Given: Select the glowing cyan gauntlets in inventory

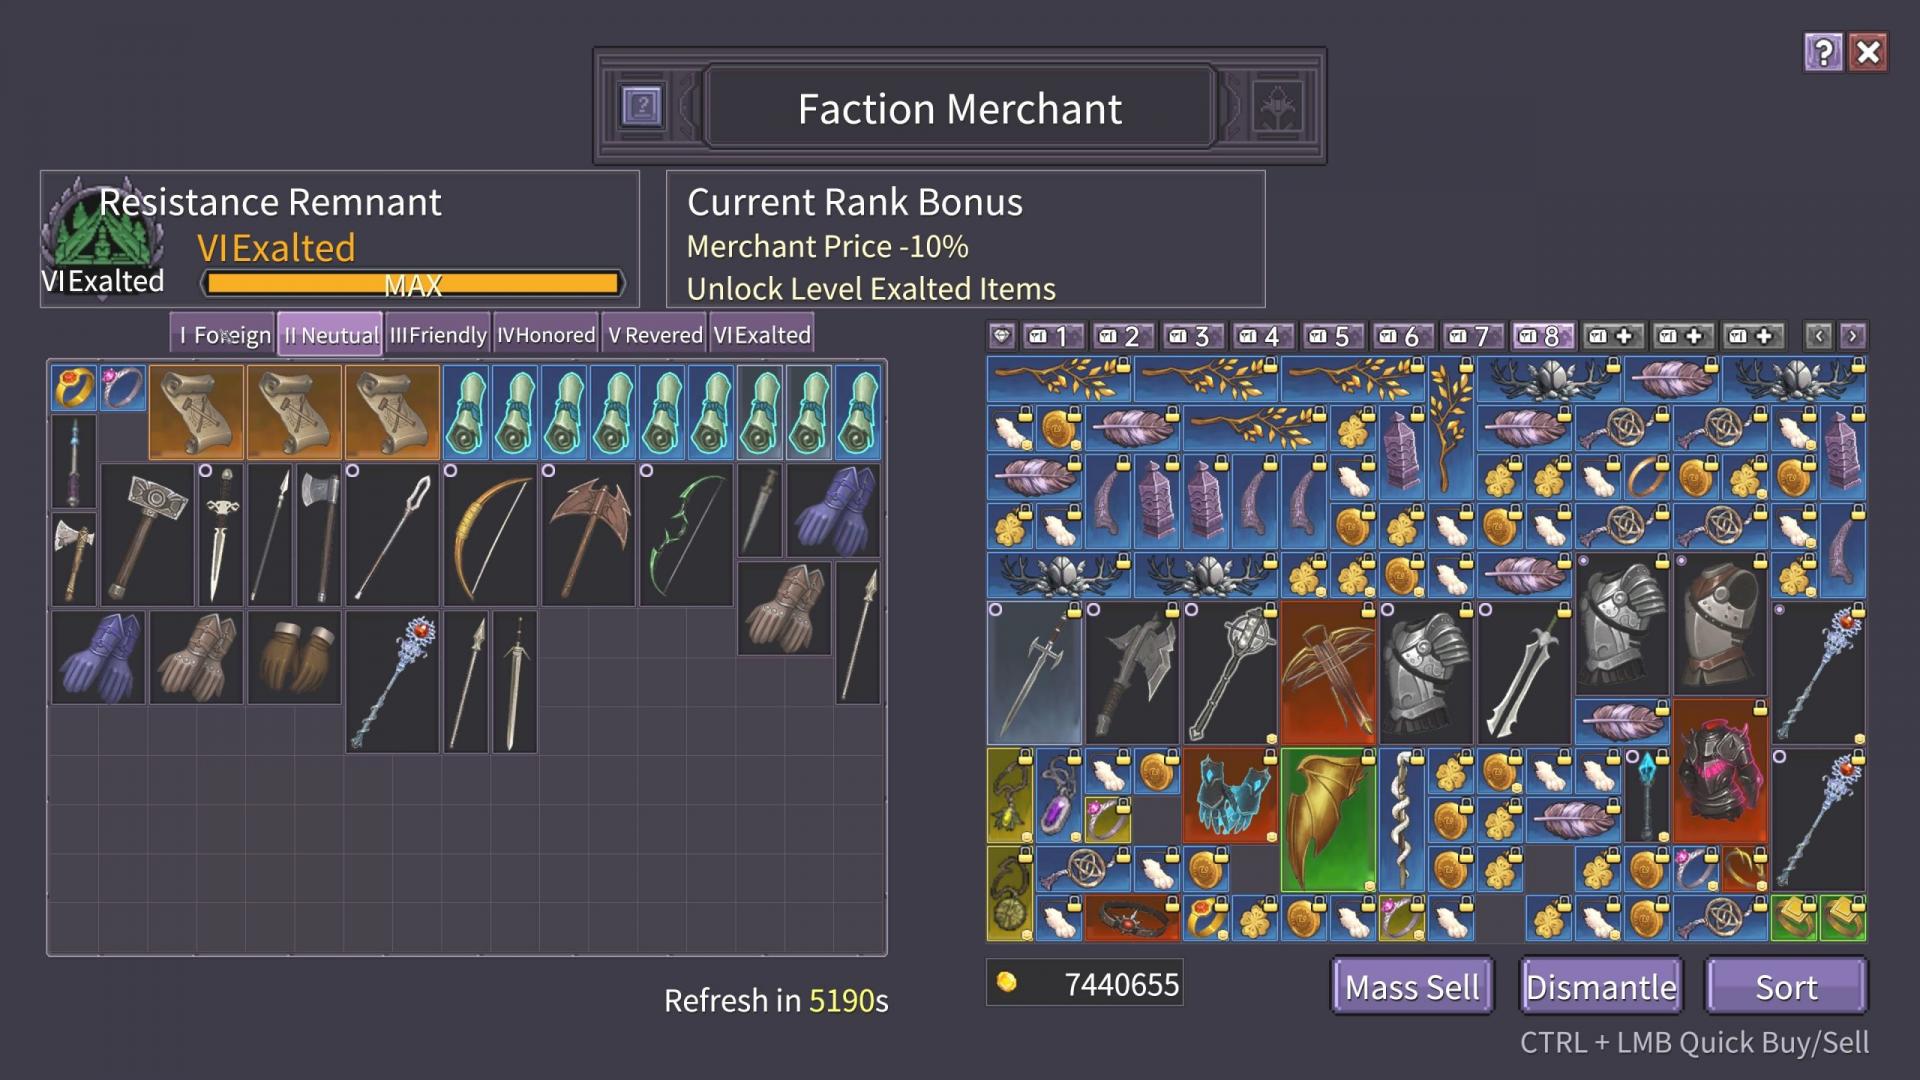Looking at the screenshot, I should click(1230, 796).
